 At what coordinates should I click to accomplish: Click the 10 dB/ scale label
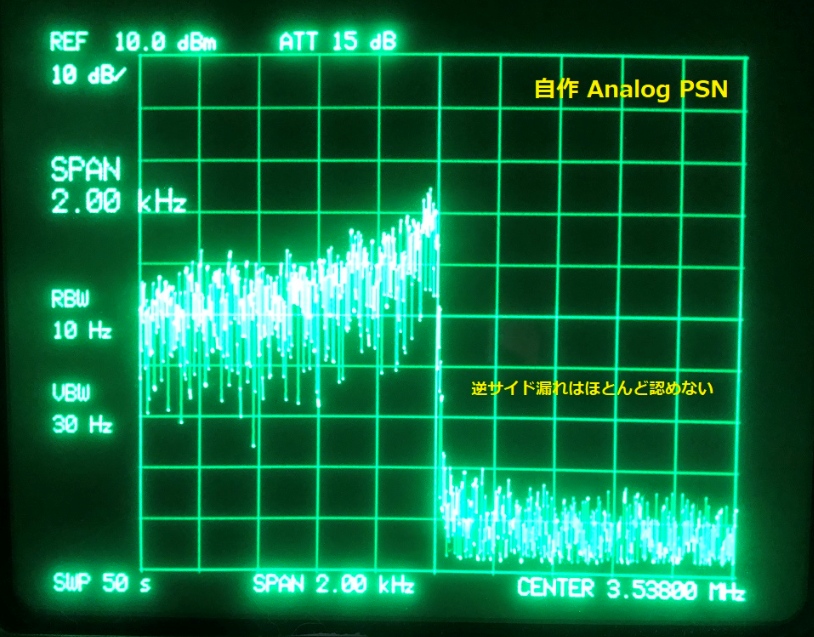pyautogui.click(x=88, y=76)
